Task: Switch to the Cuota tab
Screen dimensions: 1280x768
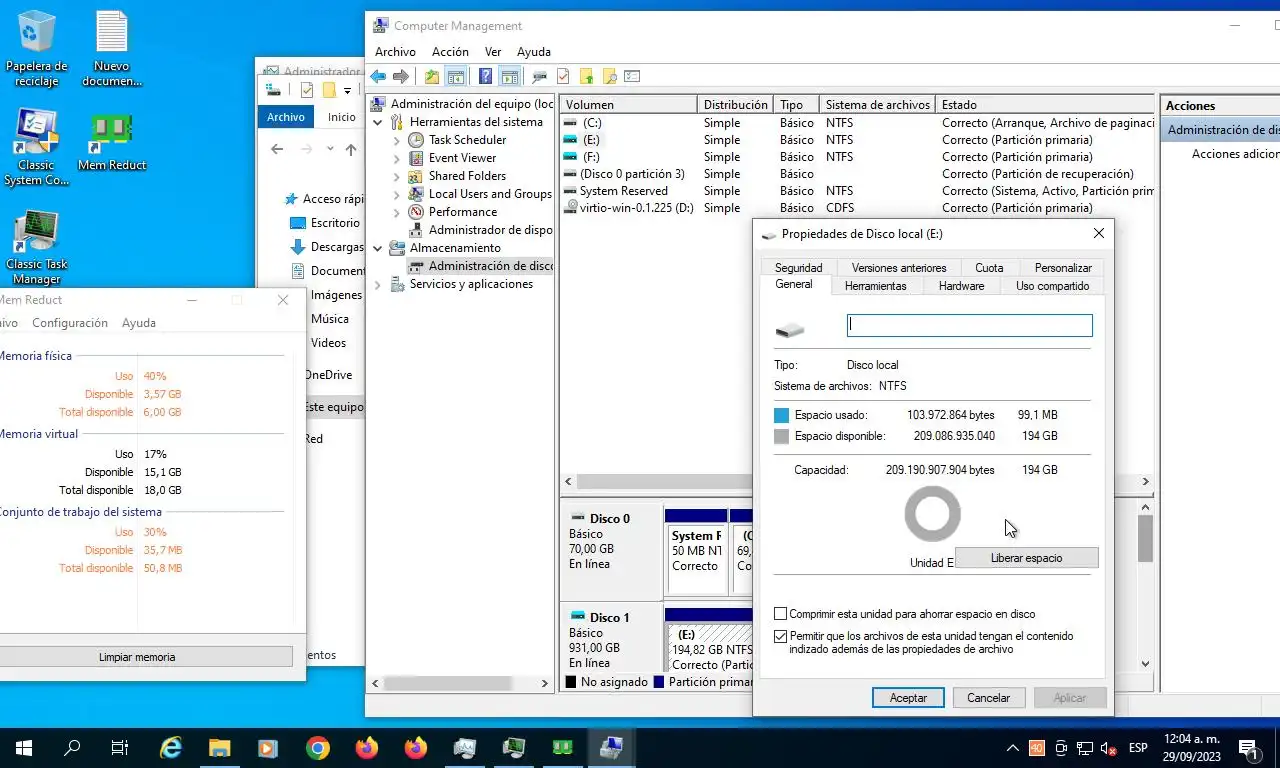Action: click(x=989, y=268)
